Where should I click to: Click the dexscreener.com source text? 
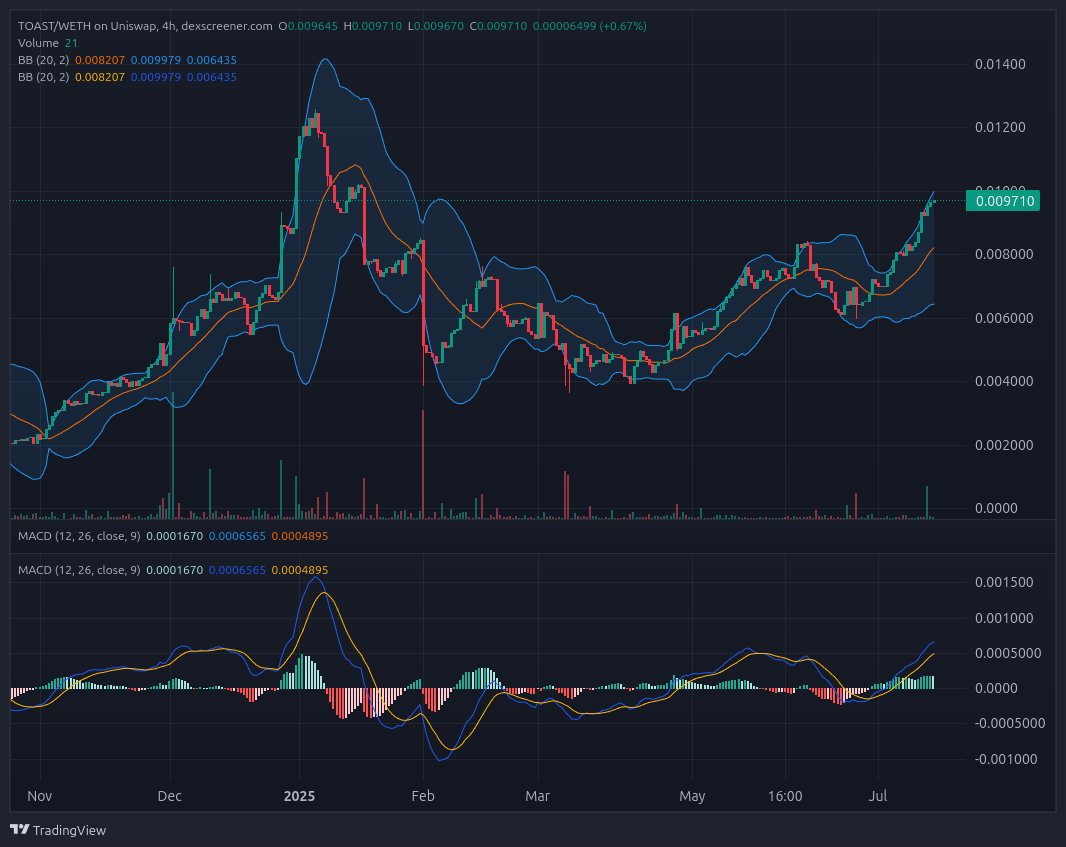[x=225, y=26]
